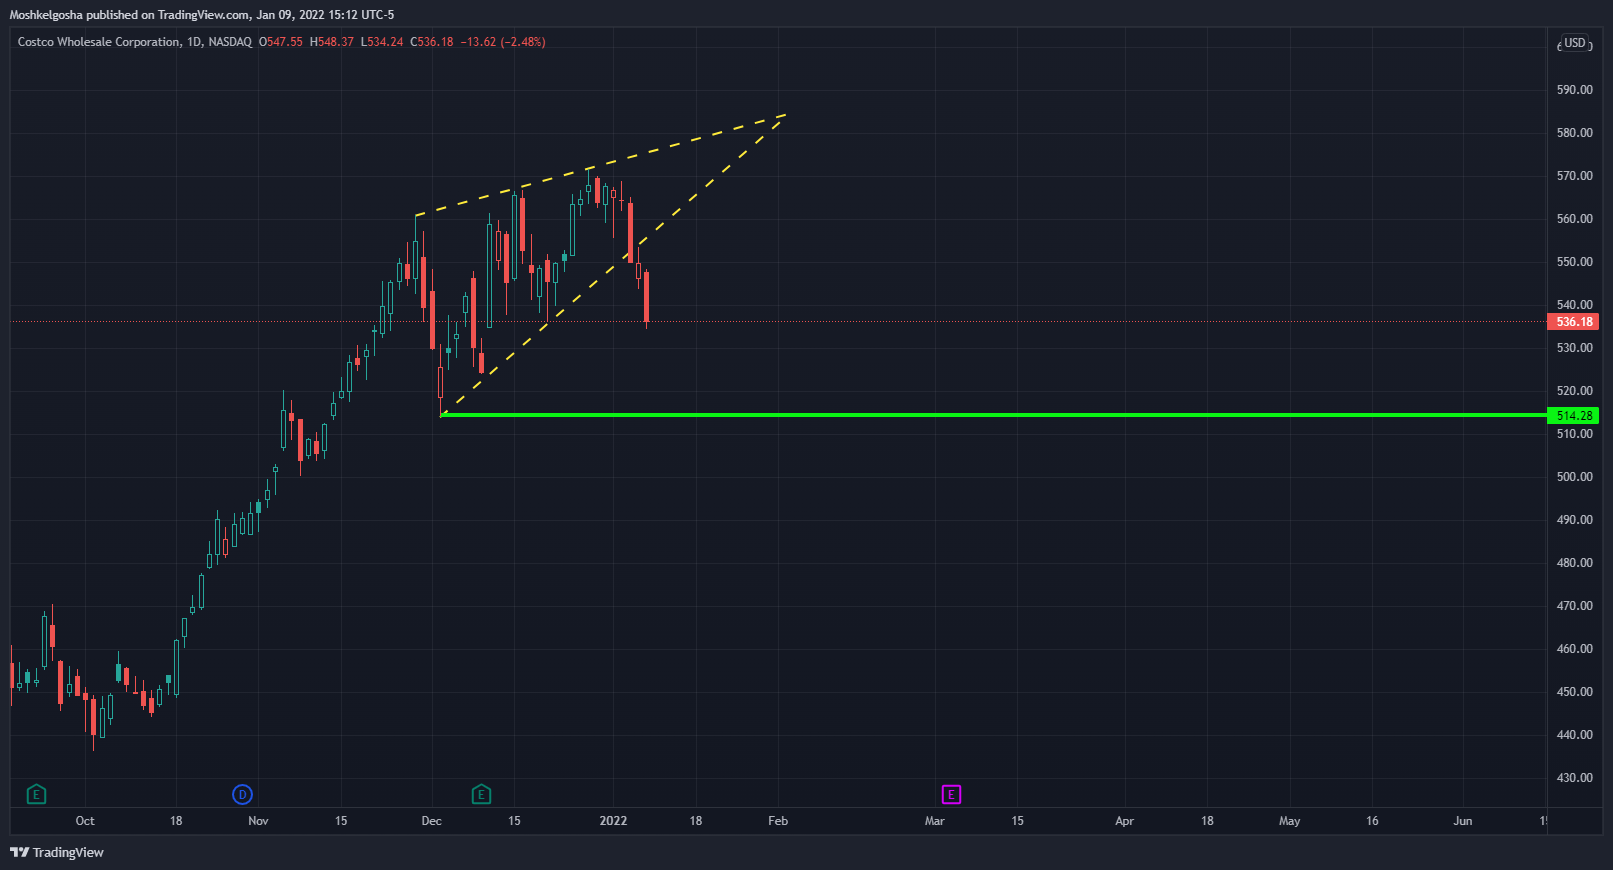
Task: Click the low value L534.24
Action: (x=382, y=42)
